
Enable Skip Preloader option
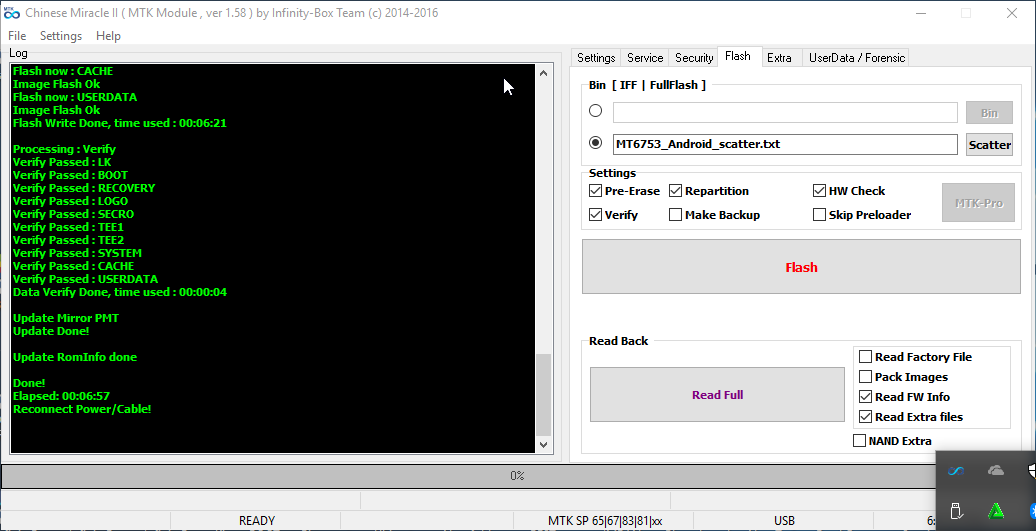pos(819,215)
